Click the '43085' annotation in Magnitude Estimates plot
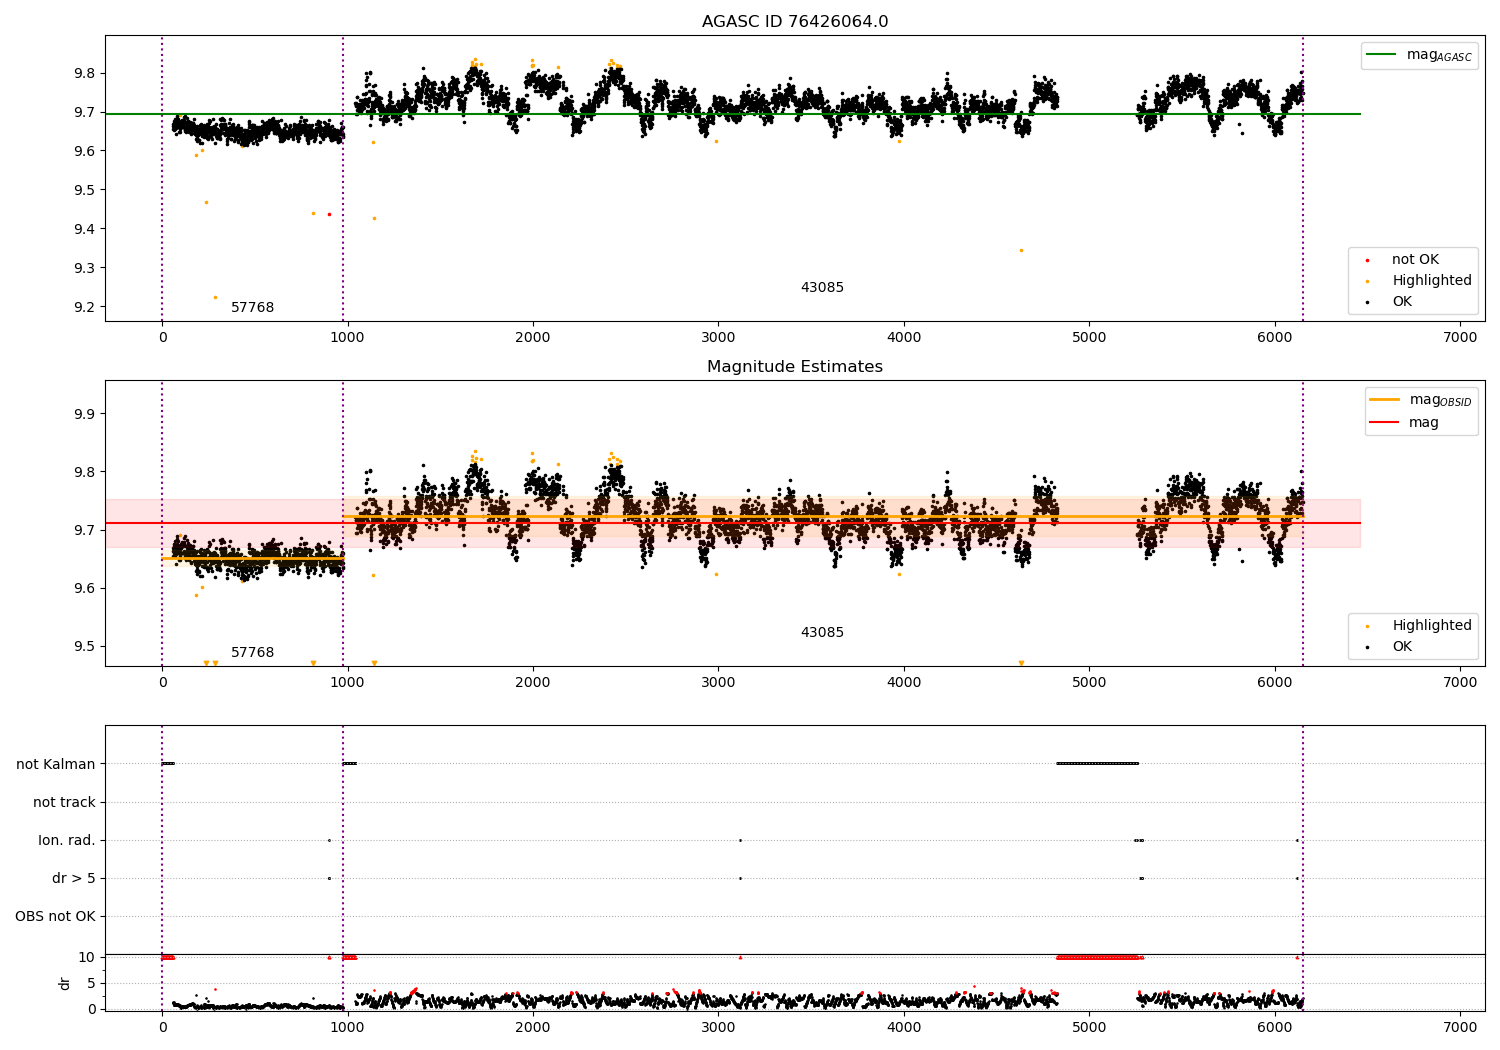 822,633
